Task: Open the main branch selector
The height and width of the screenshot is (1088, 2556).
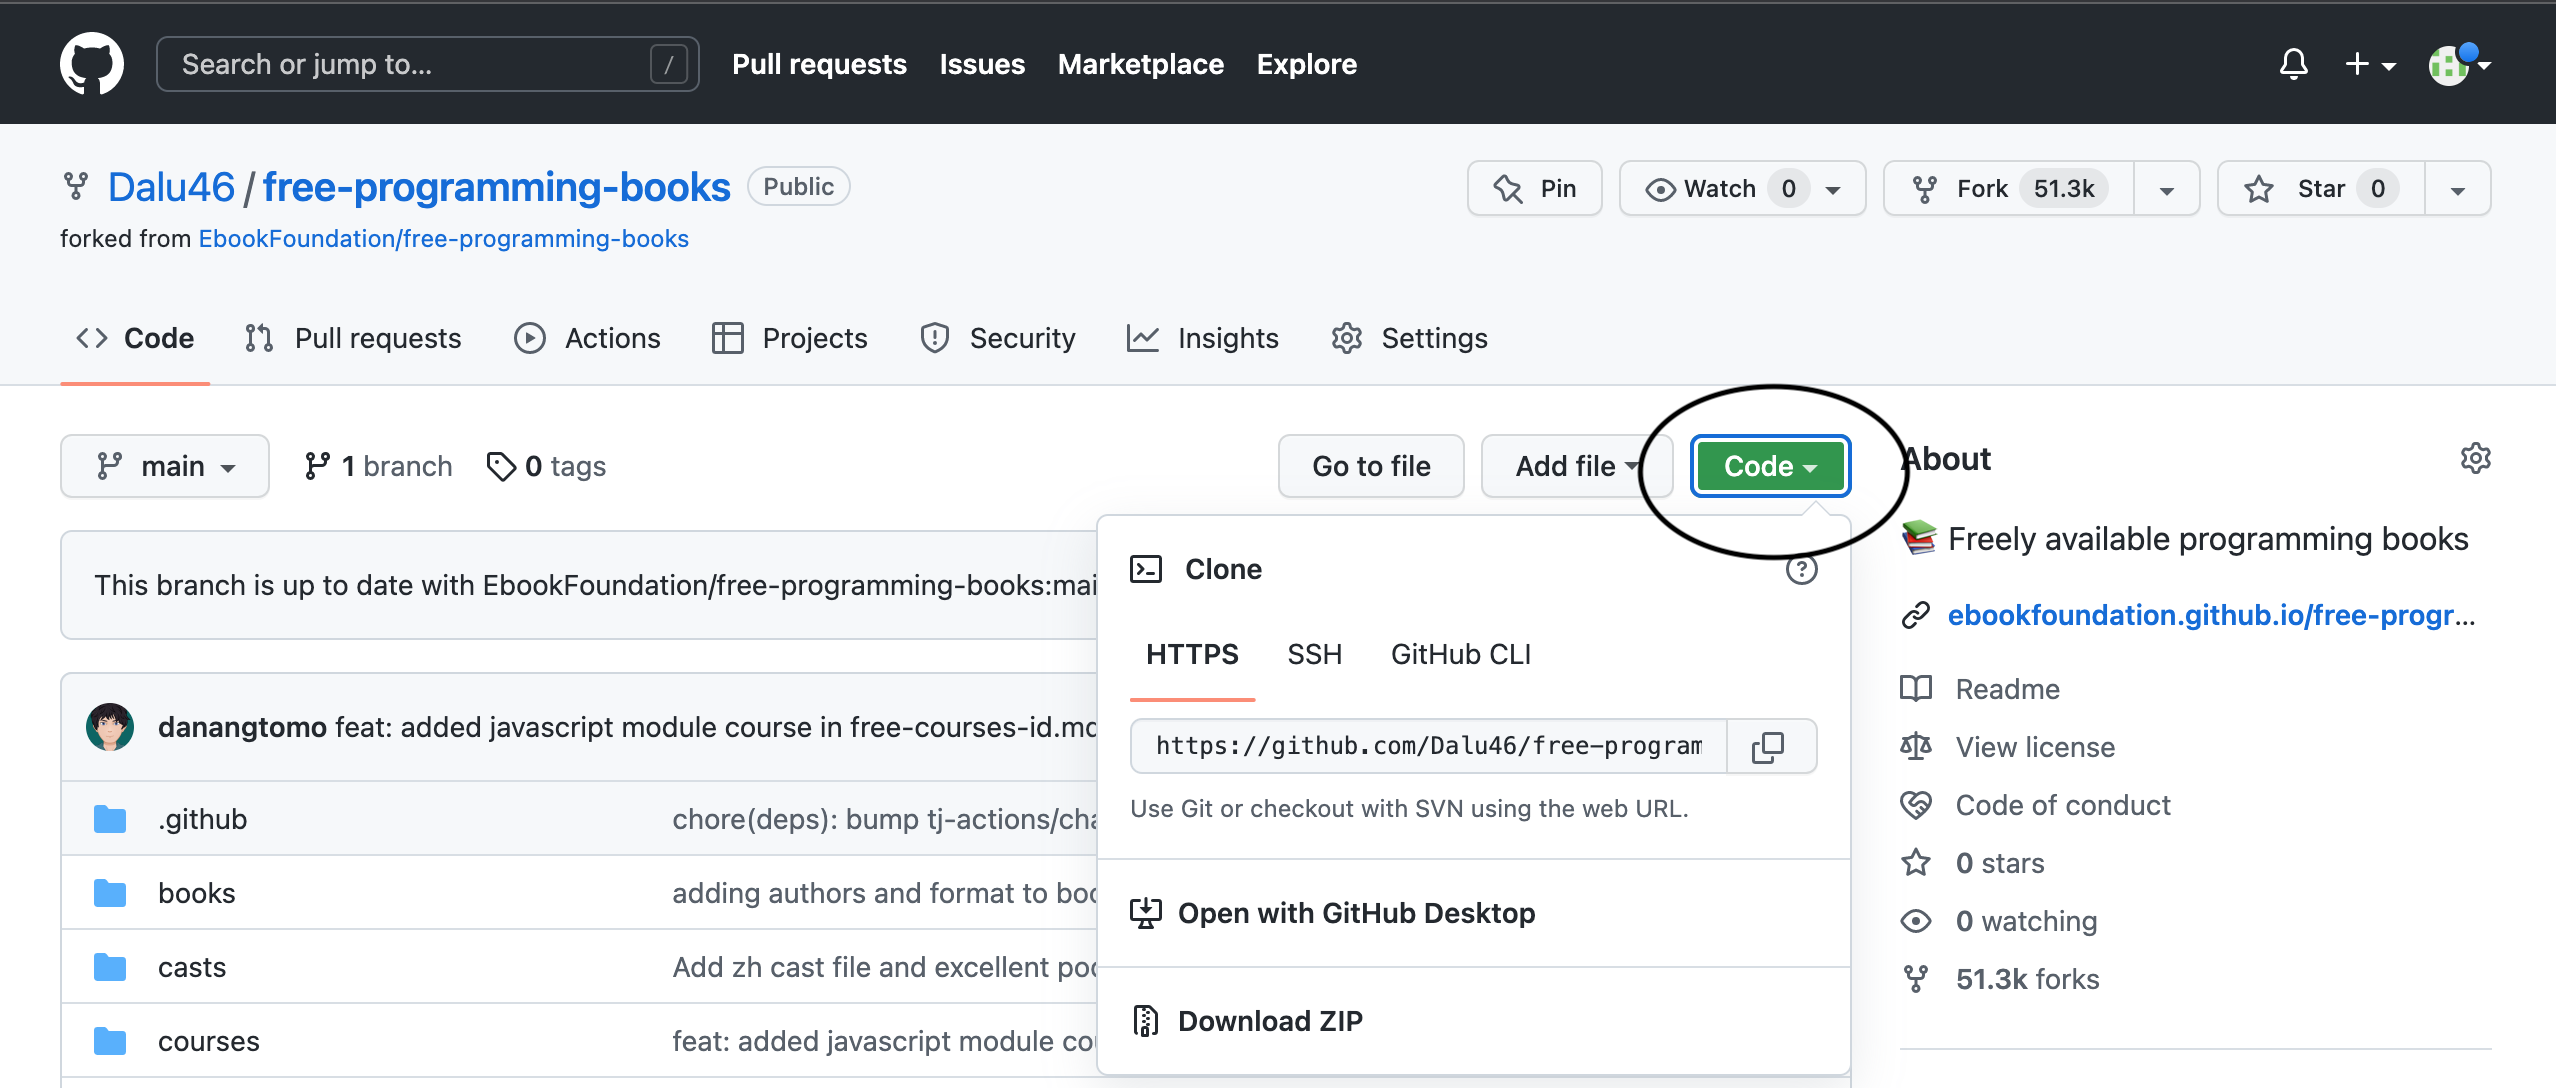Action: (165, 466)
